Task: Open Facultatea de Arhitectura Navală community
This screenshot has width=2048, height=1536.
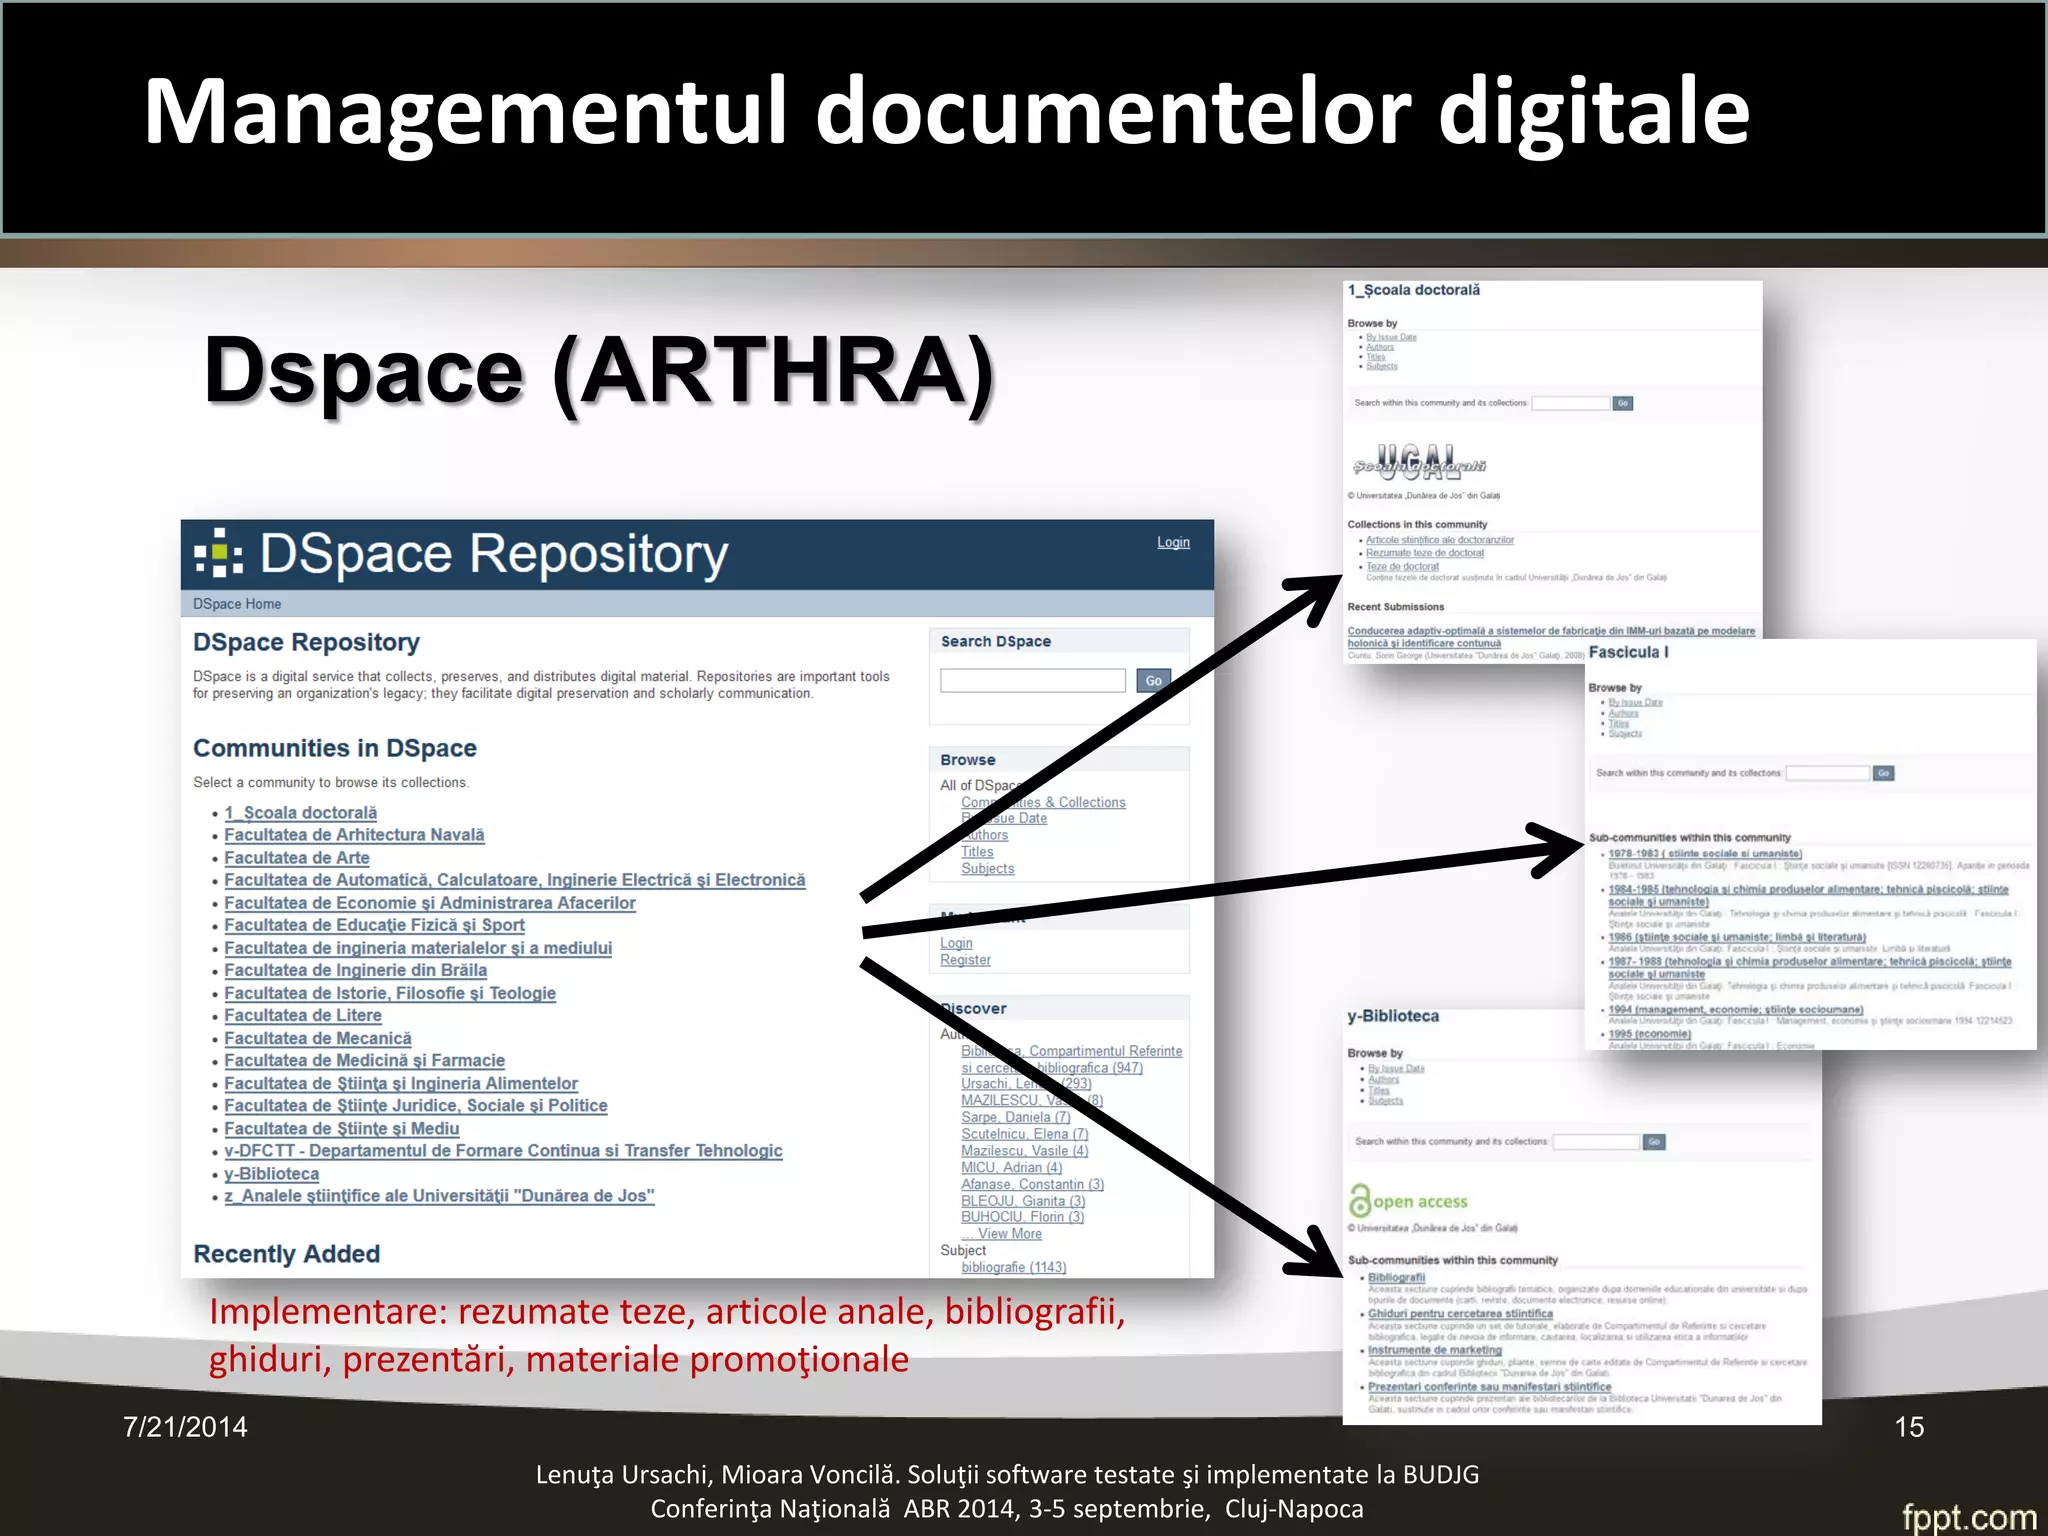Action: [x=354, y=835]
